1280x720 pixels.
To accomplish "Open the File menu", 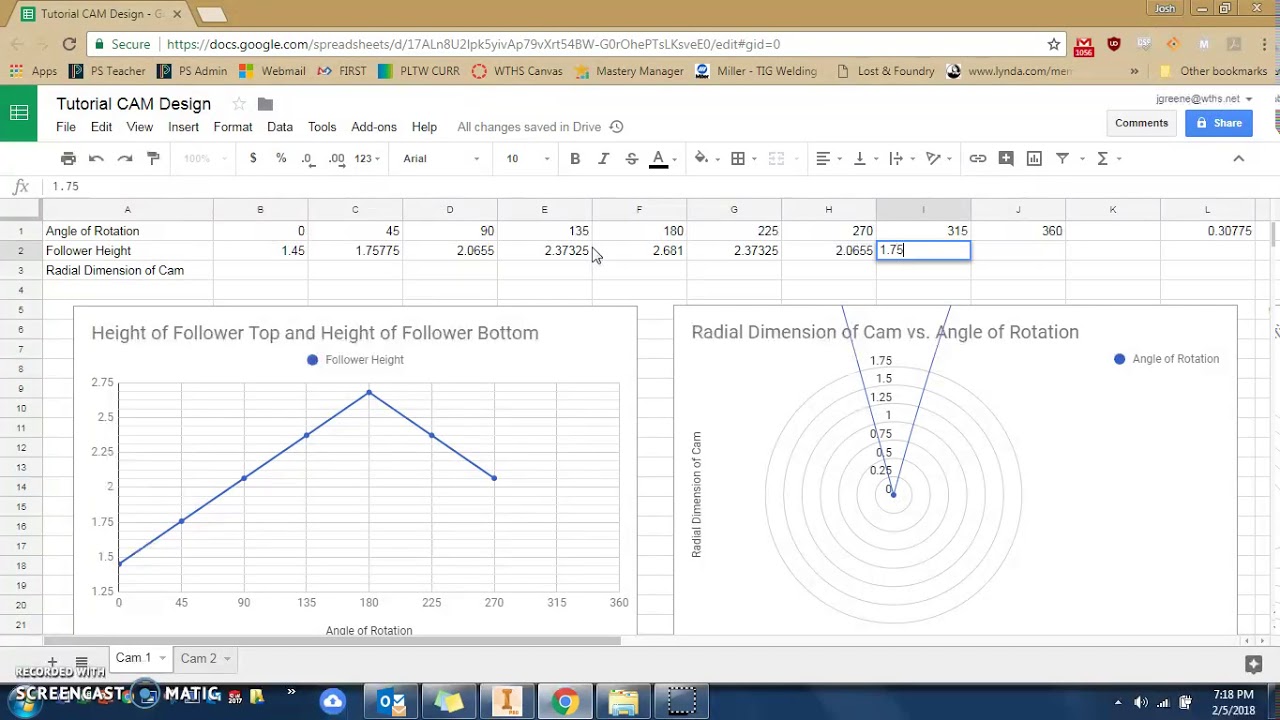I will (66, 127).
